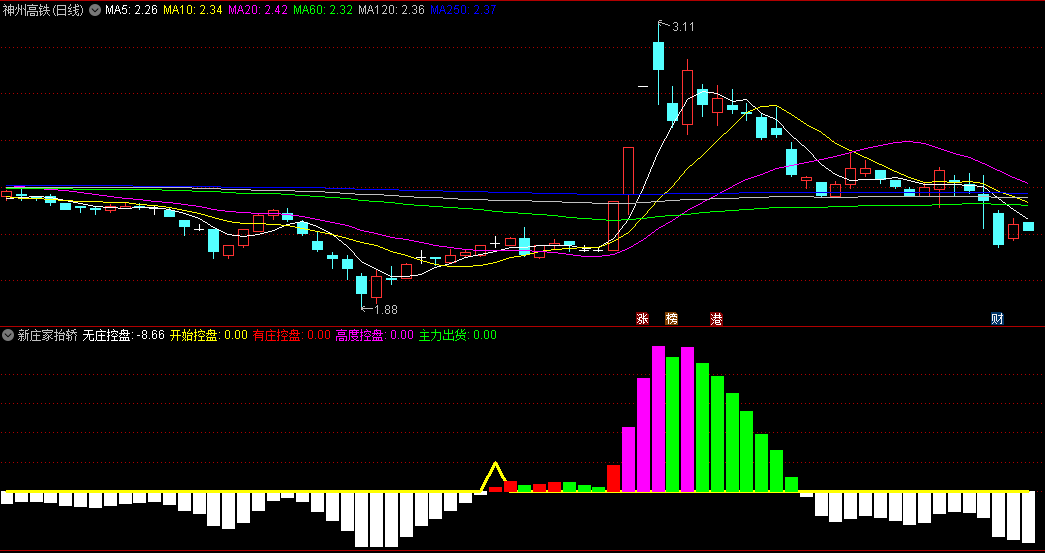
Task: Click the 无庄控盘: -8.66 value label
Action: click(124, 335)
